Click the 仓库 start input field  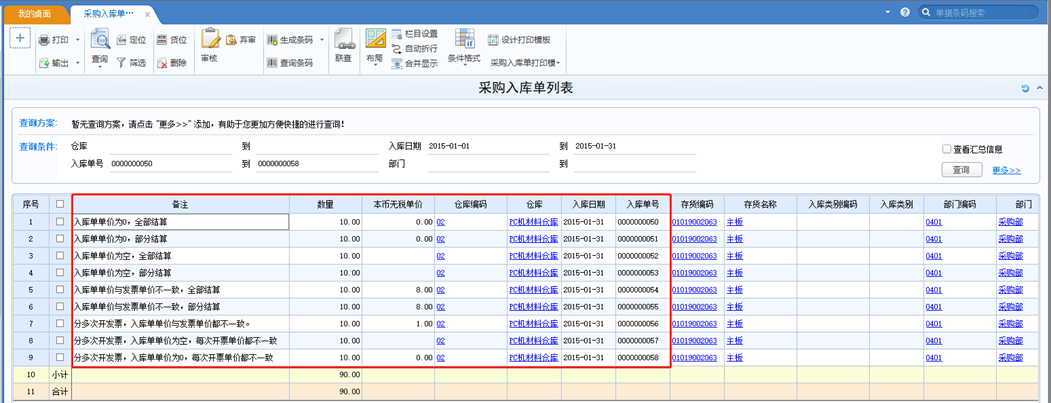(x=173, y=147)
